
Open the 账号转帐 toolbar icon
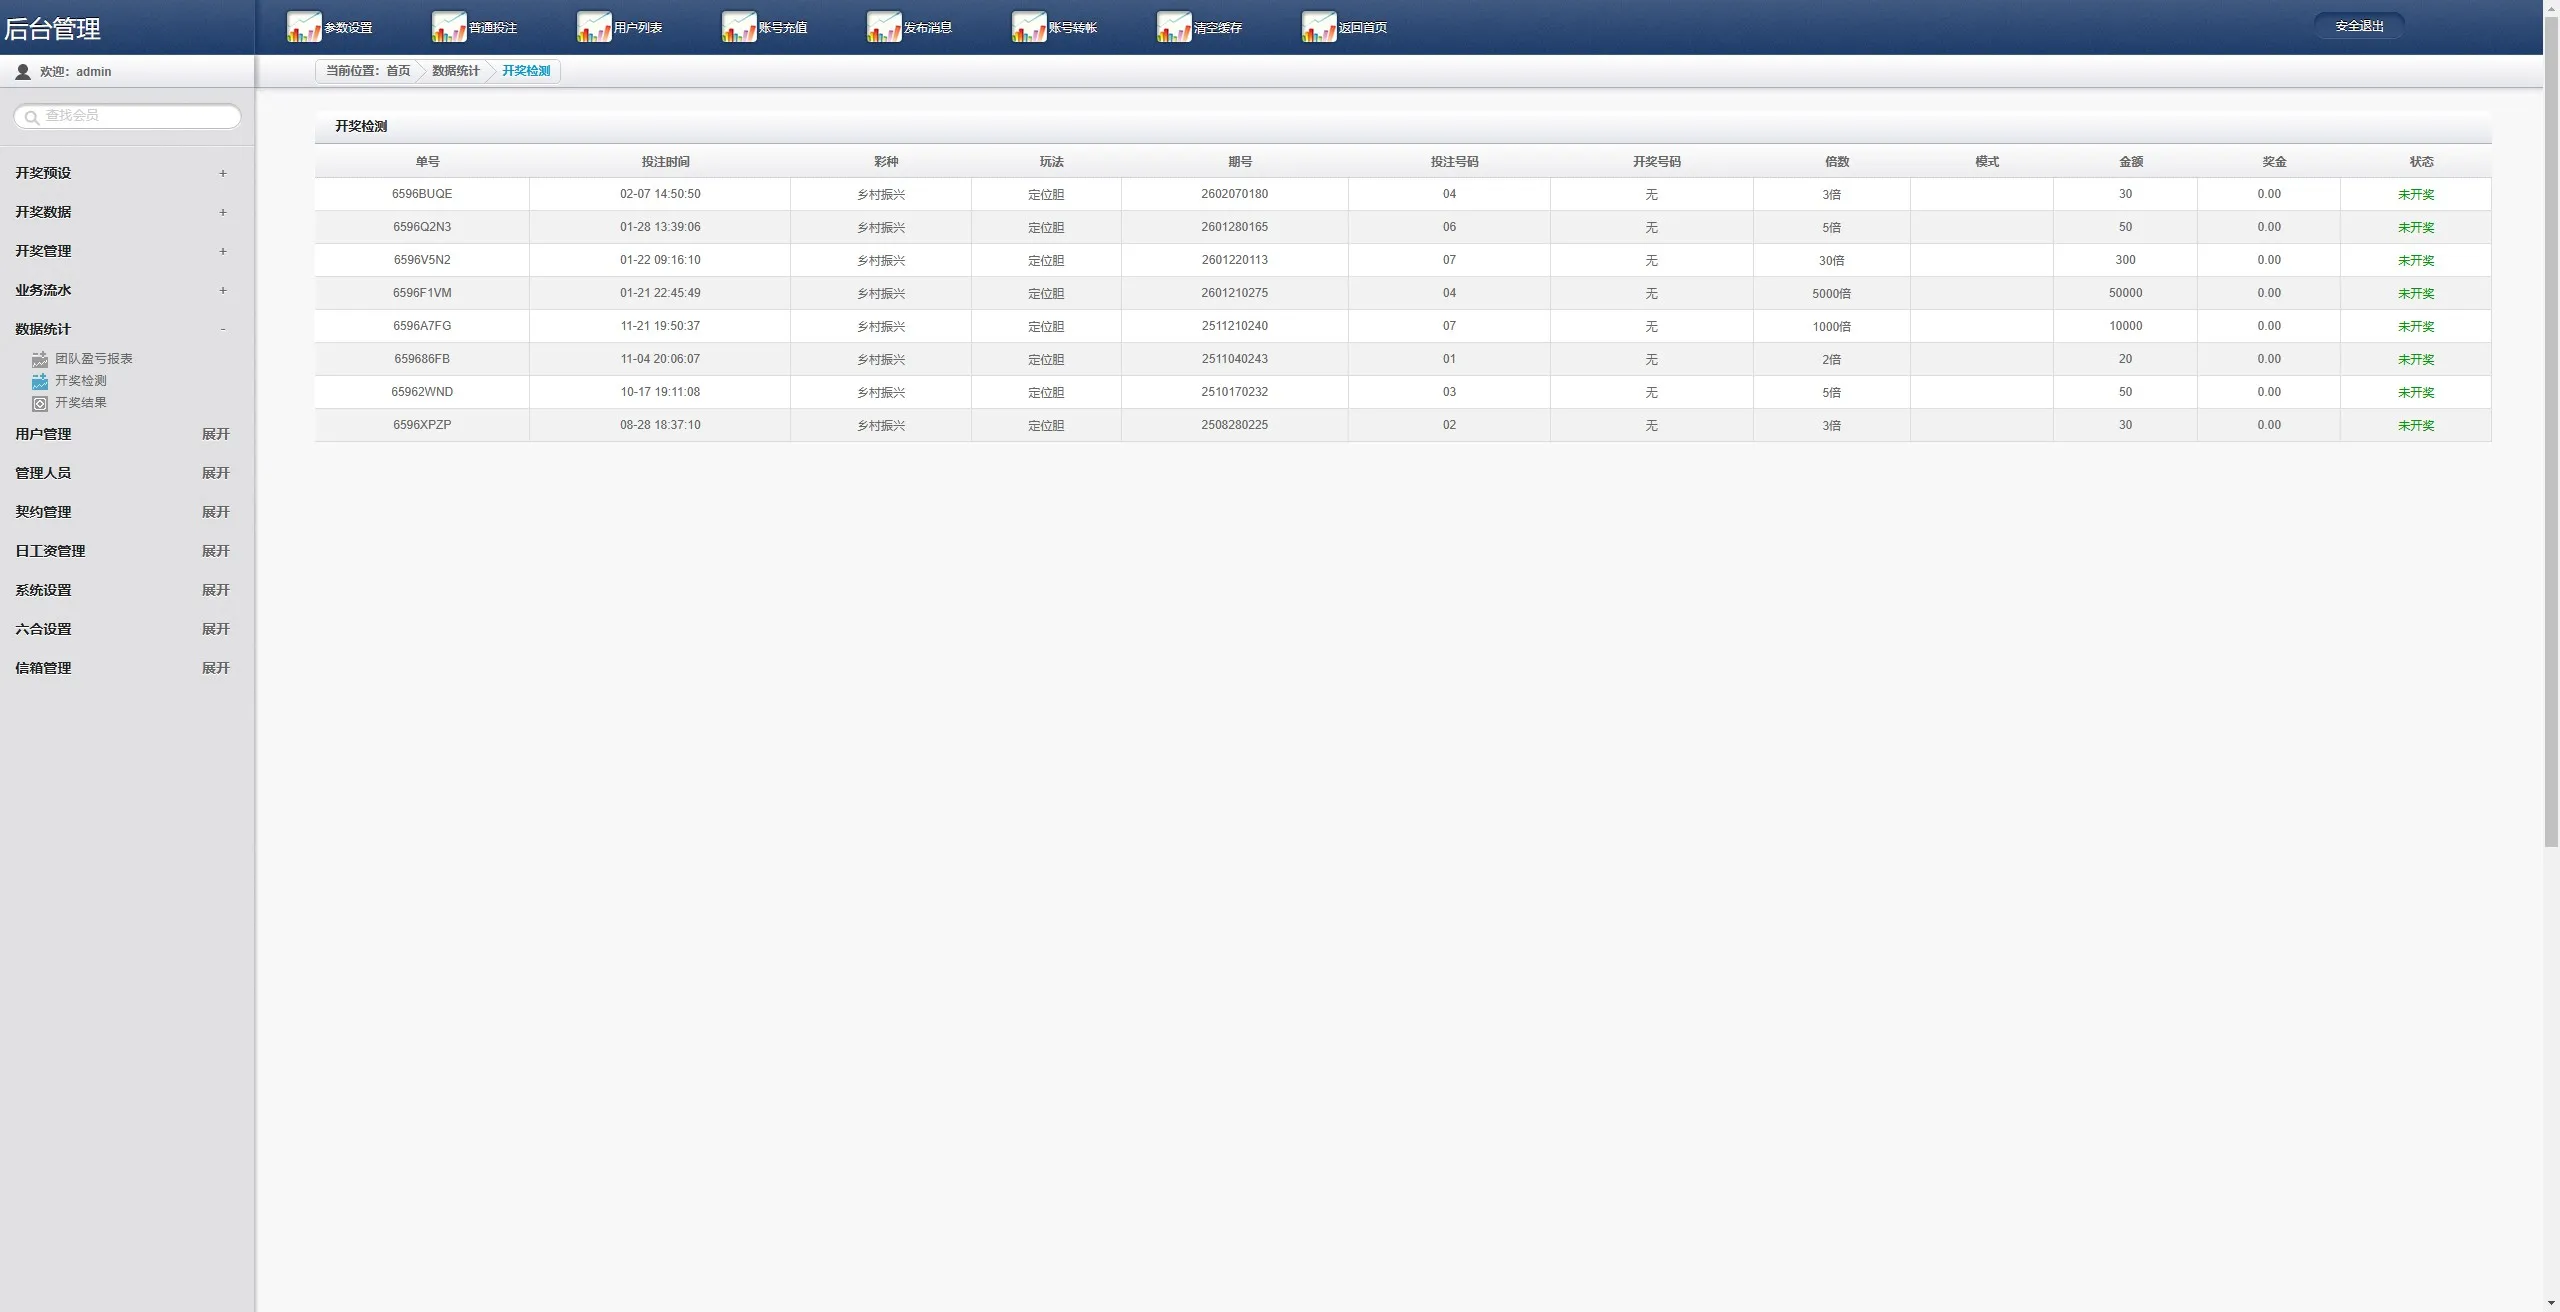click(x=1029, y=27)
